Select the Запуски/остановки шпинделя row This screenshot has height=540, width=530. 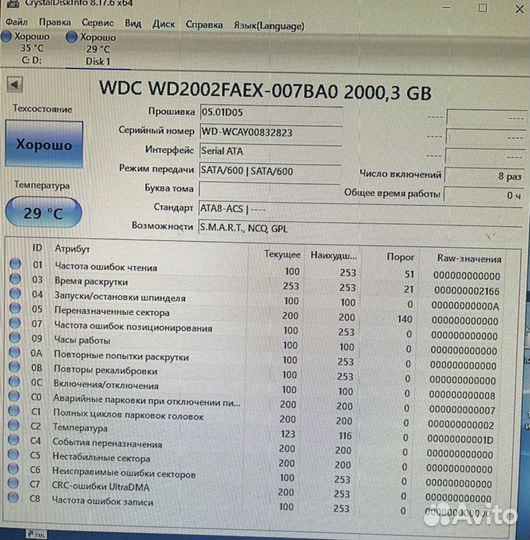tap(255, 299)
